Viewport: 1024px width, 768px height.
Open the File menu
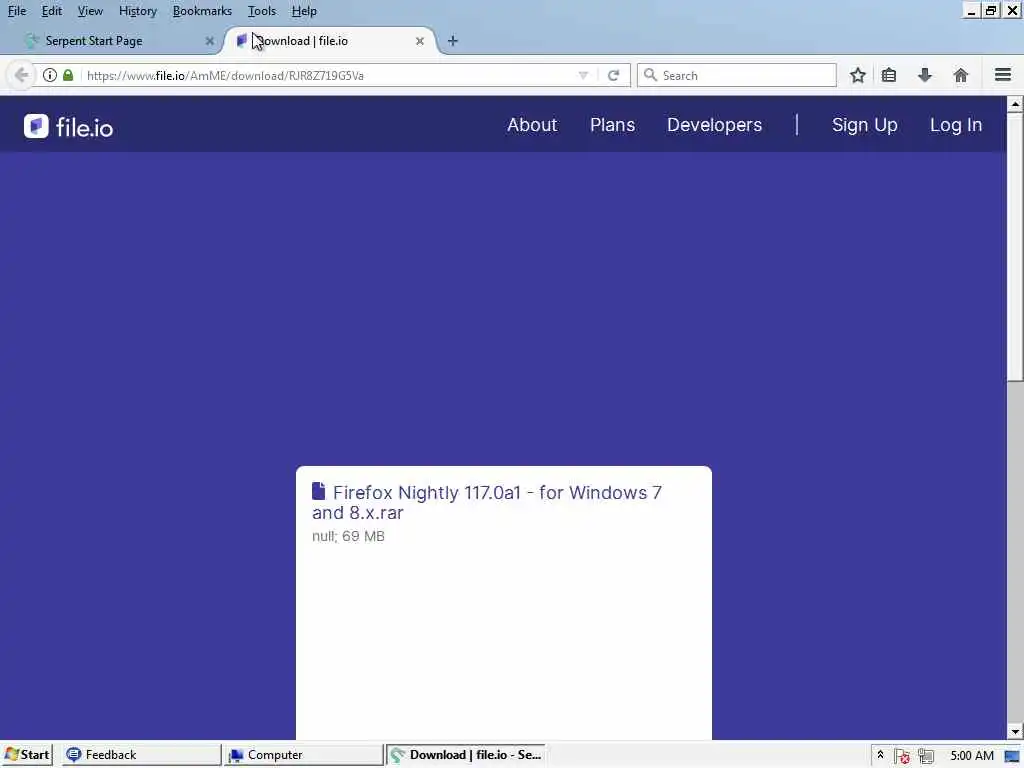17,11
